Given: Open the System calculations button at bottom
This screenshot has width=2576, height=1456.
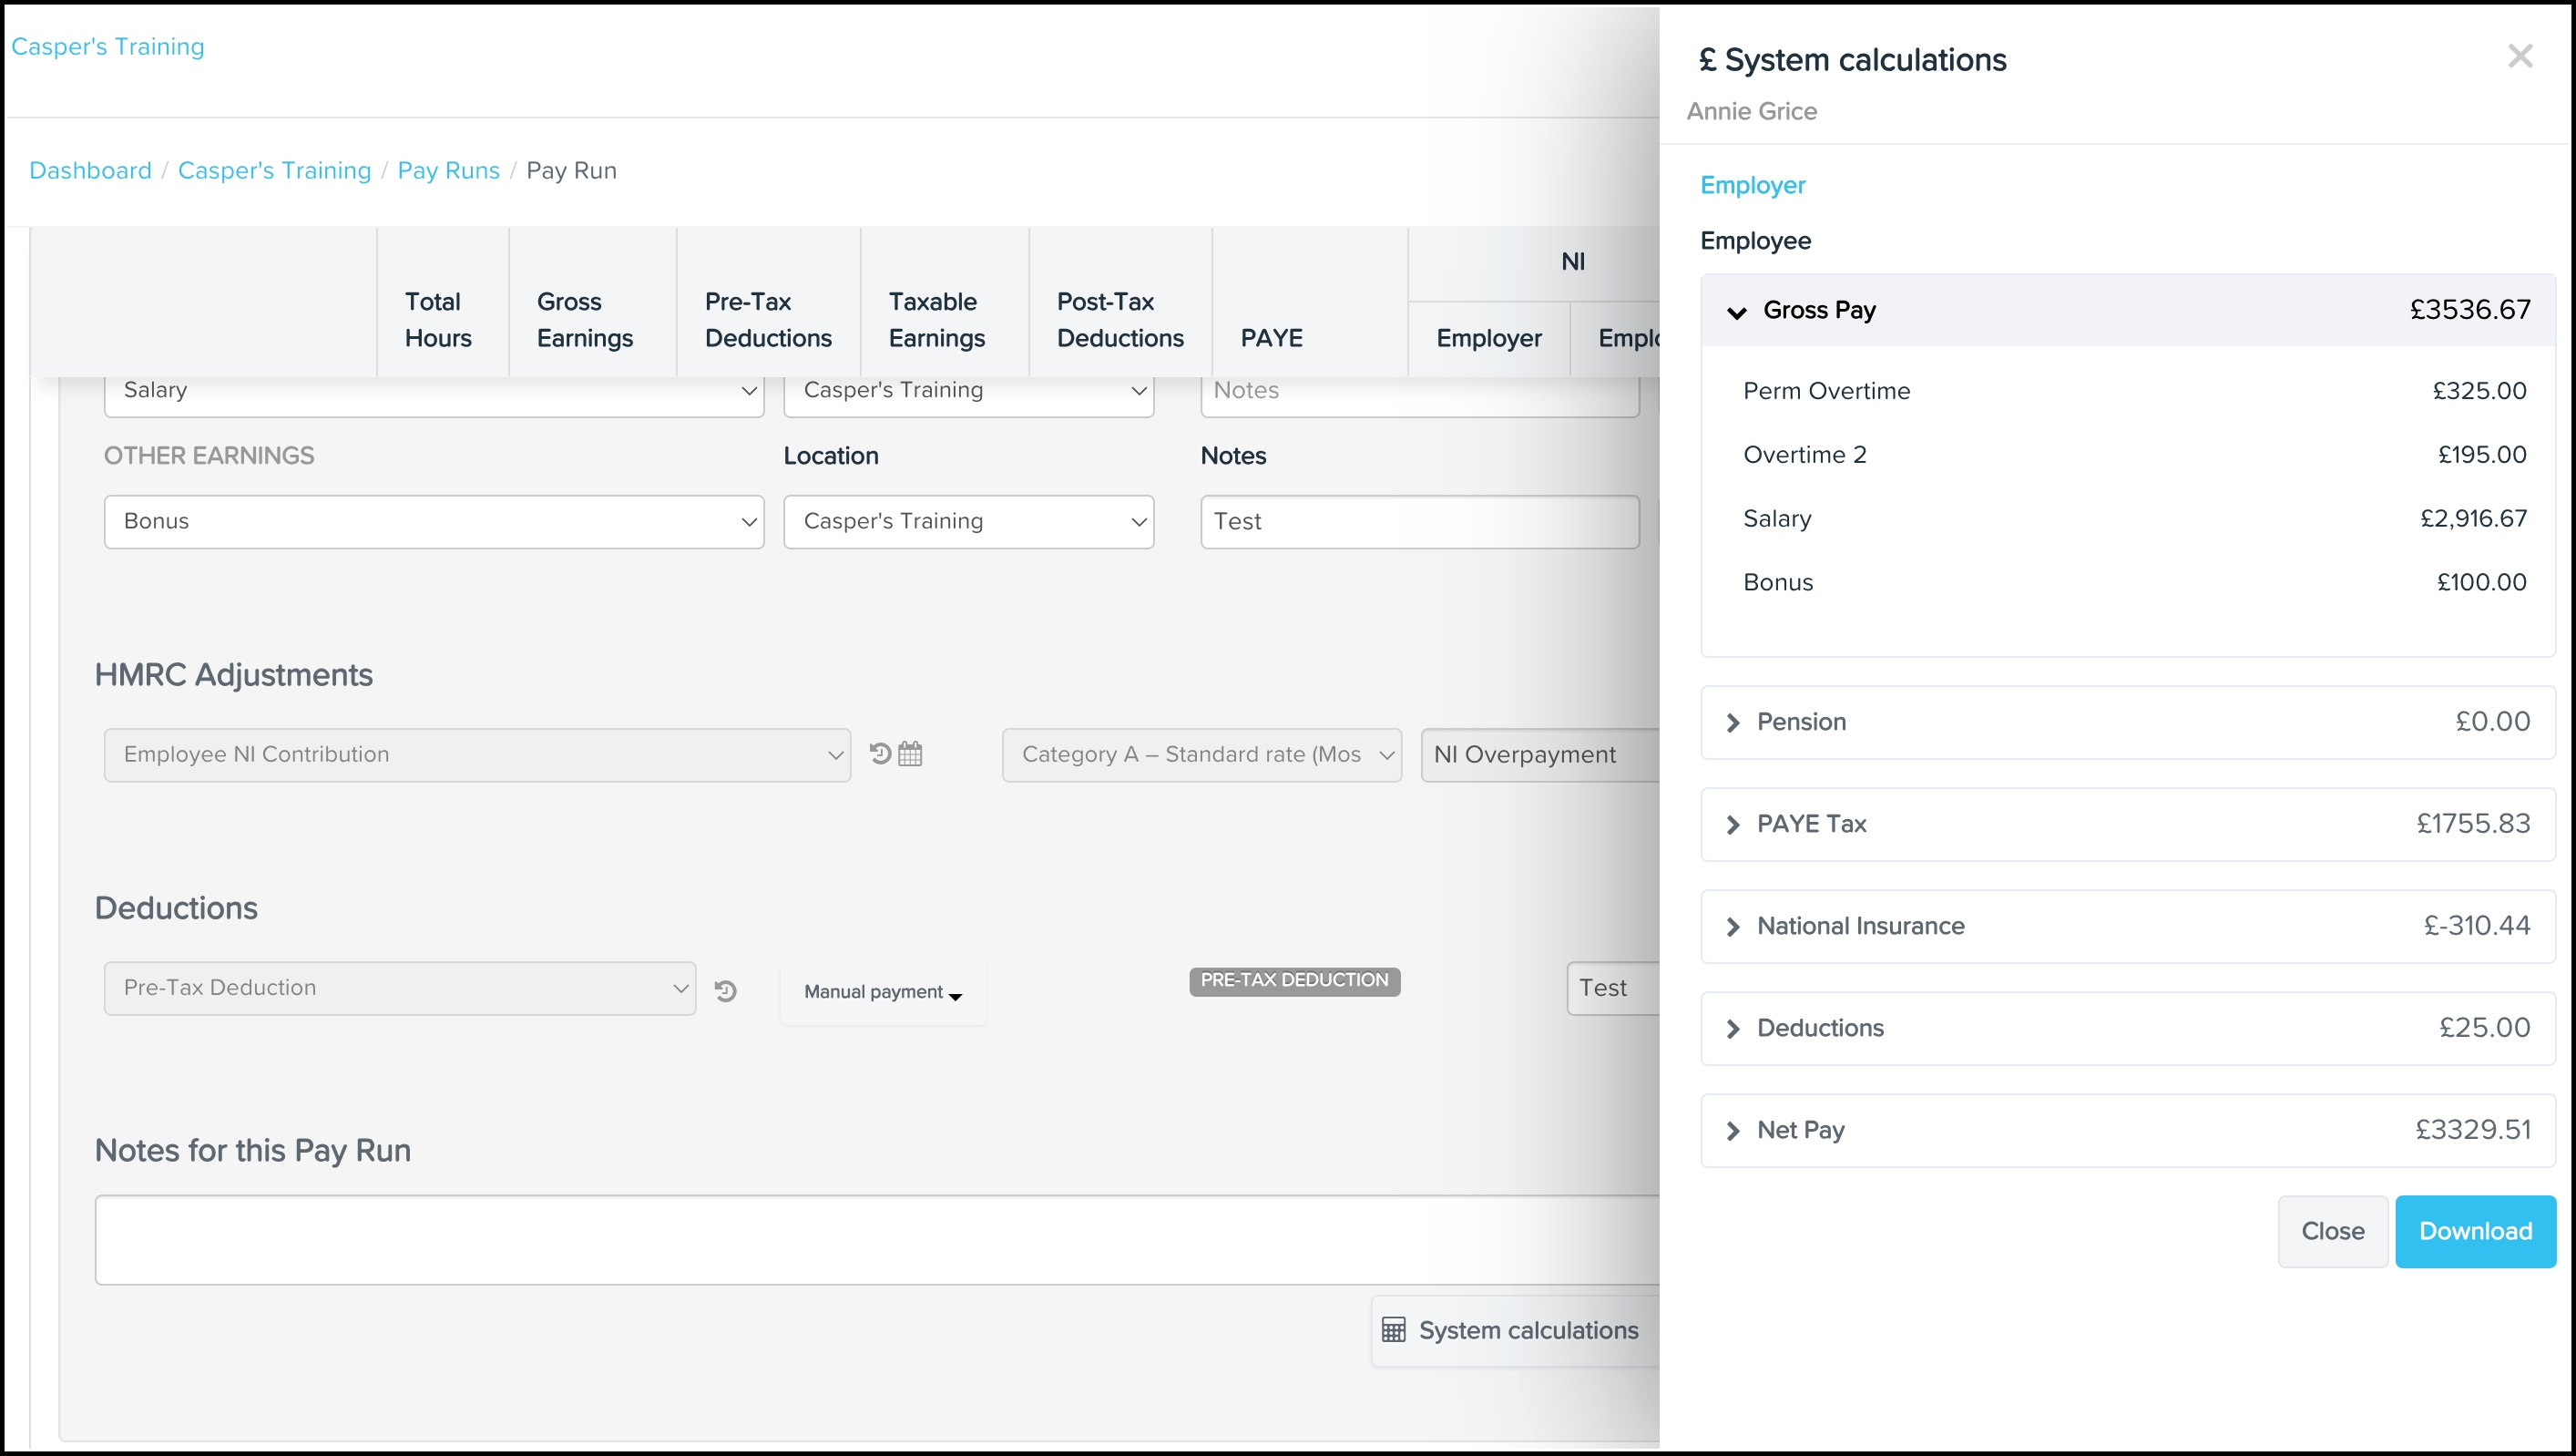Looking at the screenshot, I should (1514, 1330).
